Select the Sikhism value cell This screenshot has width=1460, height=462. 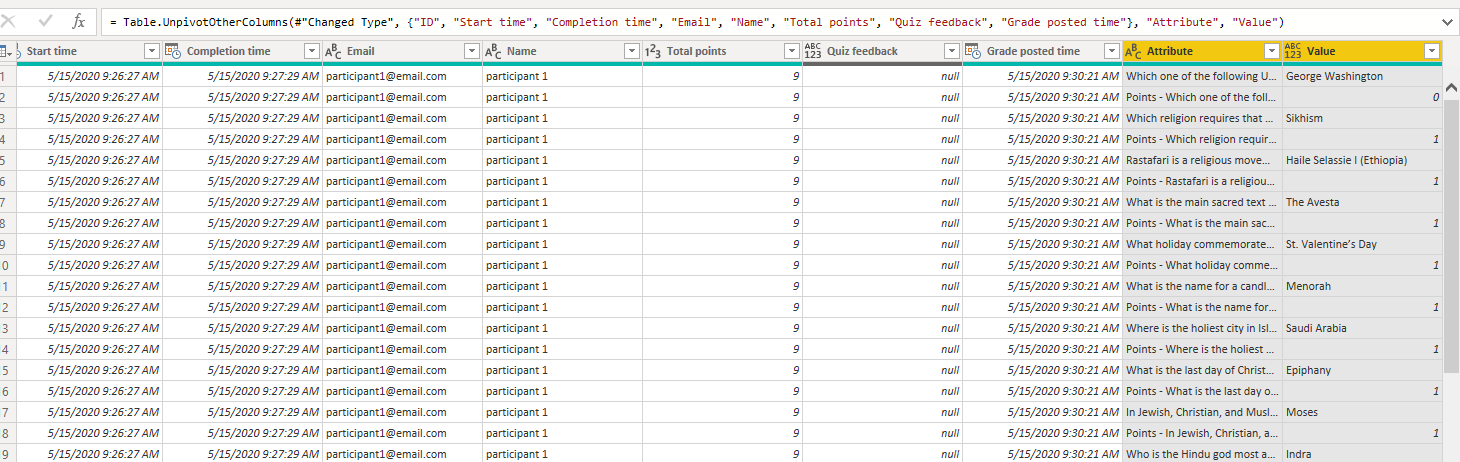coord(1362,118)
